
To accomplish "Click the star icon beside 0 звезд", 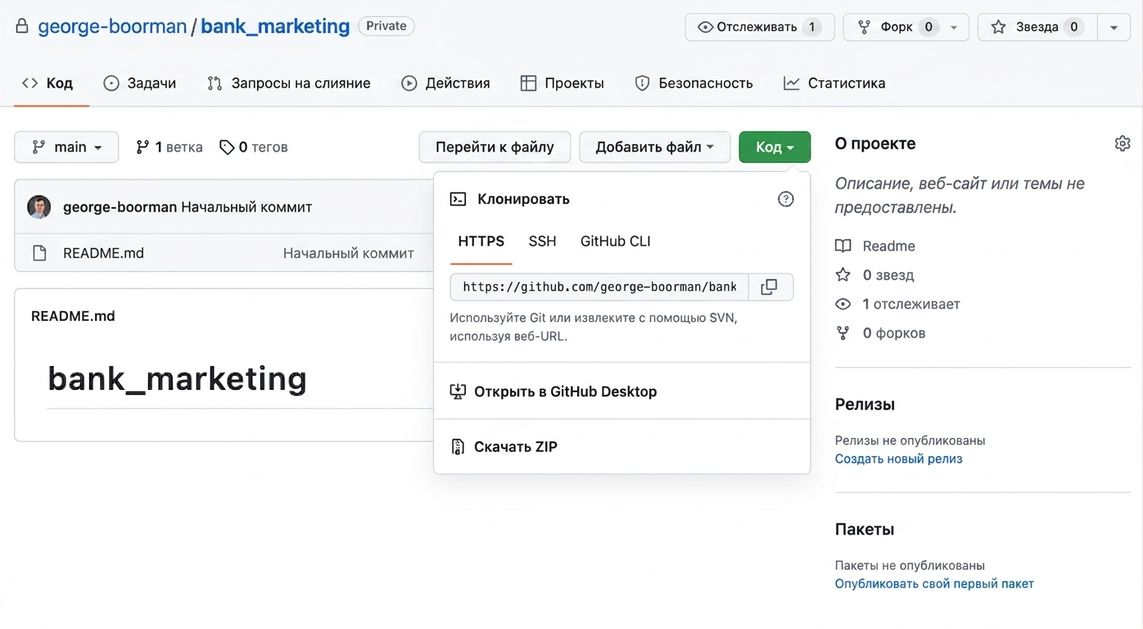I will [843, 275].
